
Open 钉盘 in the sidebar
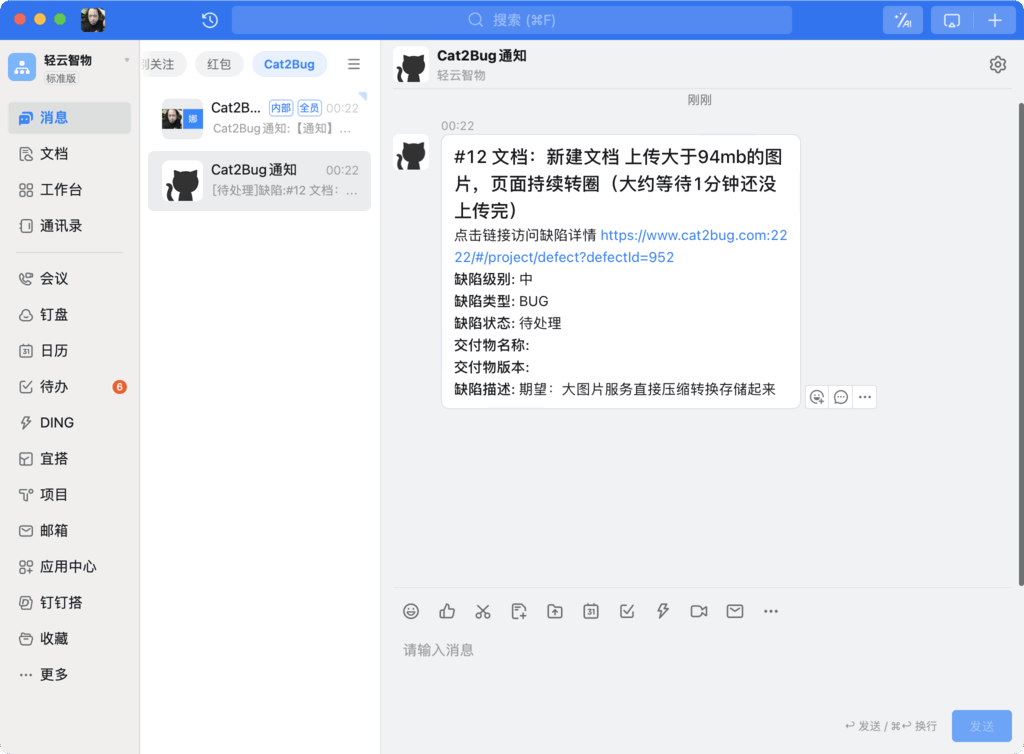point(69,315)
